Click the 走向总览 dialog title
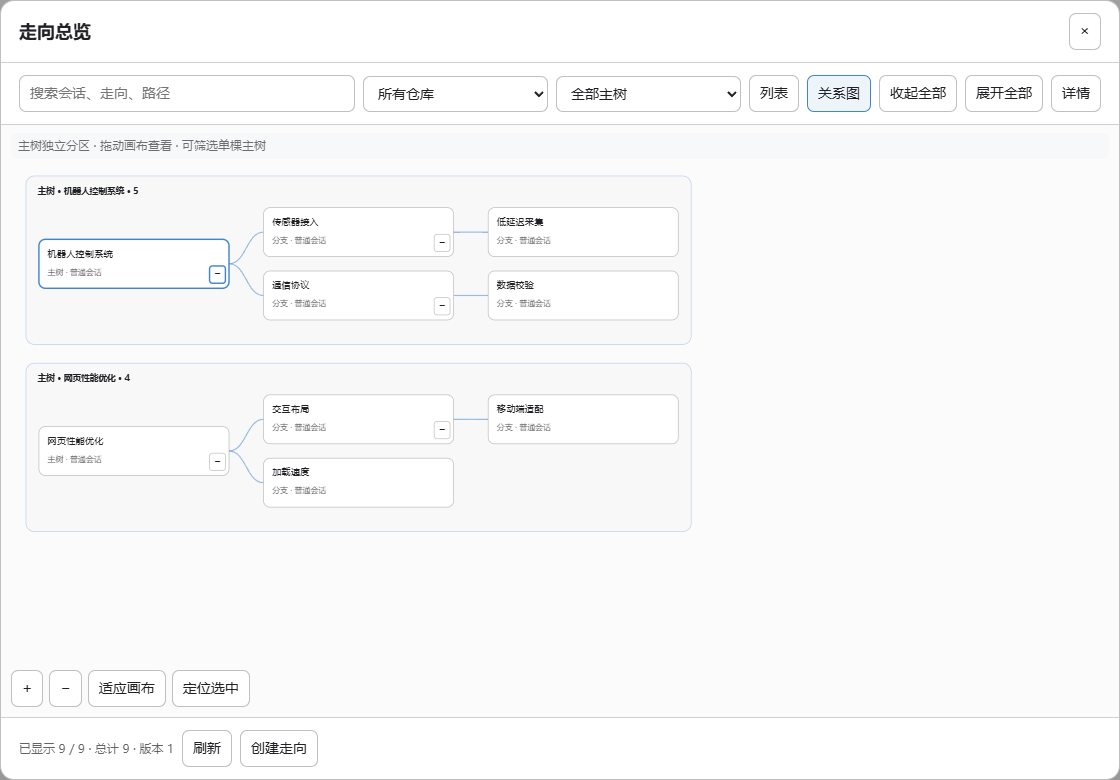Screen dimensions: 1120x780 coord(55,31)
